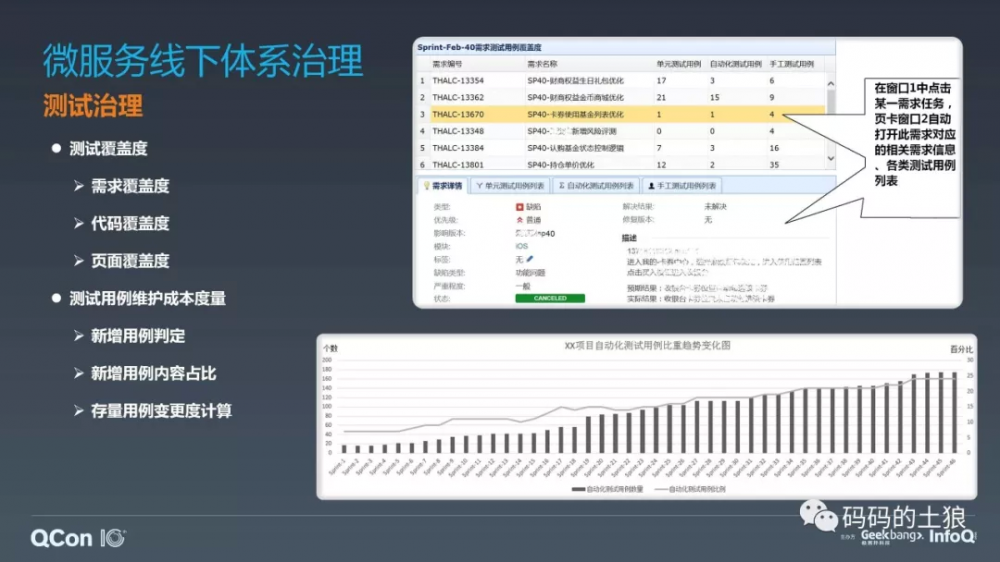Sort by the 单元测试用例 column header
Image resolution: width=1000 pixels, height=562 pixels.
679,64
